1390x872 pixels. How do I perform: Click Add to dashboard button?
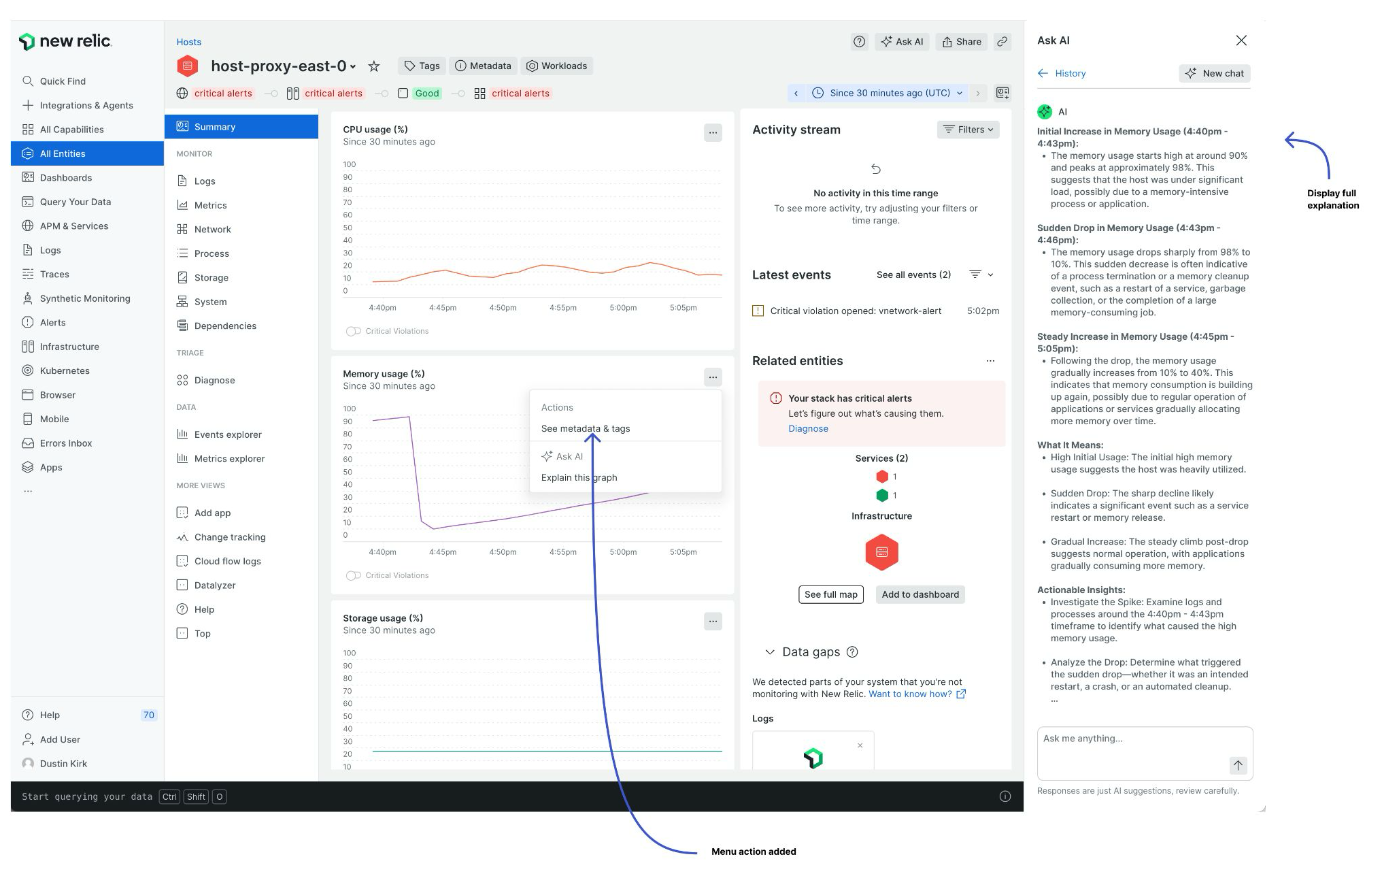pos(920,594)
